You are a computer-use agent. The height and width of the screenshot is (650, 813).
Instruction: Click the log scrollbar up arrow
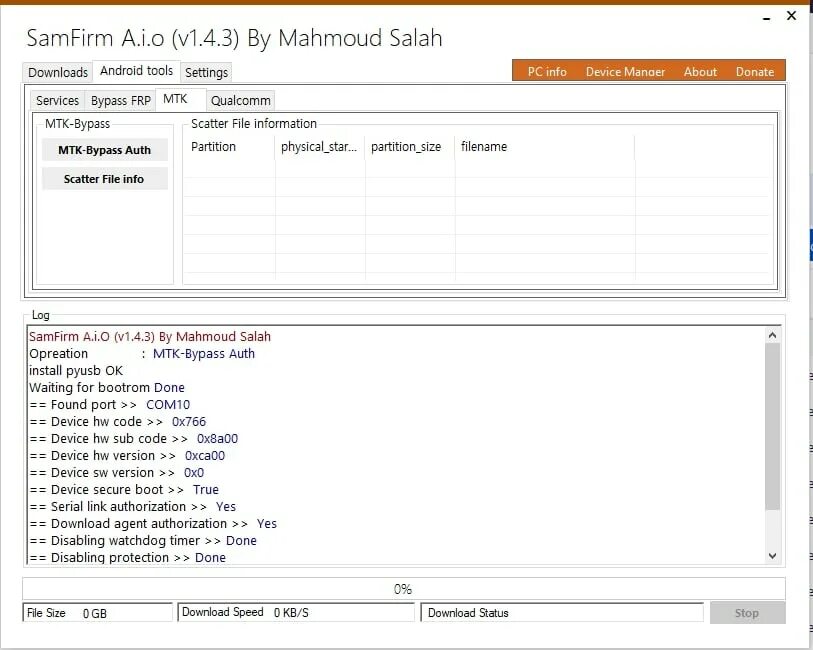click(x=772, y=335)
